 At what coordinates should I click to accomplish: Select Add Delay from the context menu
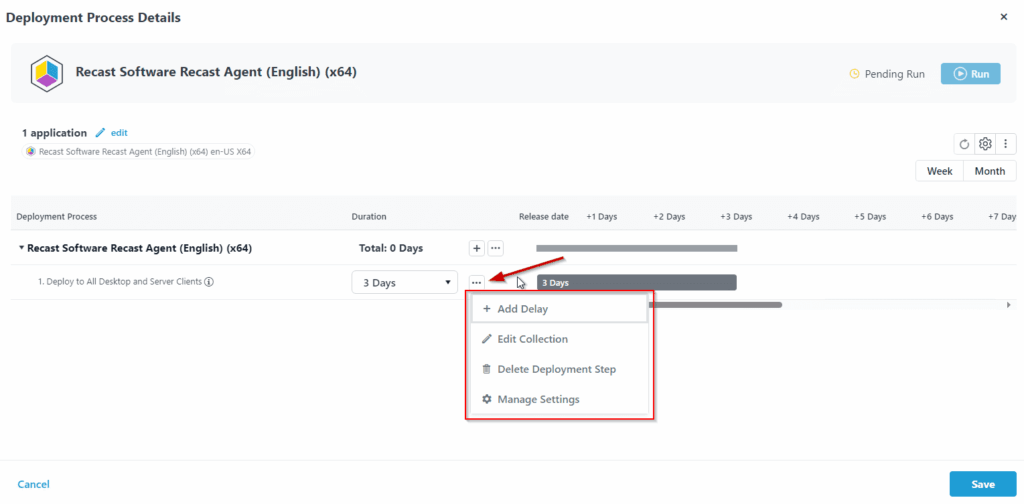559,309
